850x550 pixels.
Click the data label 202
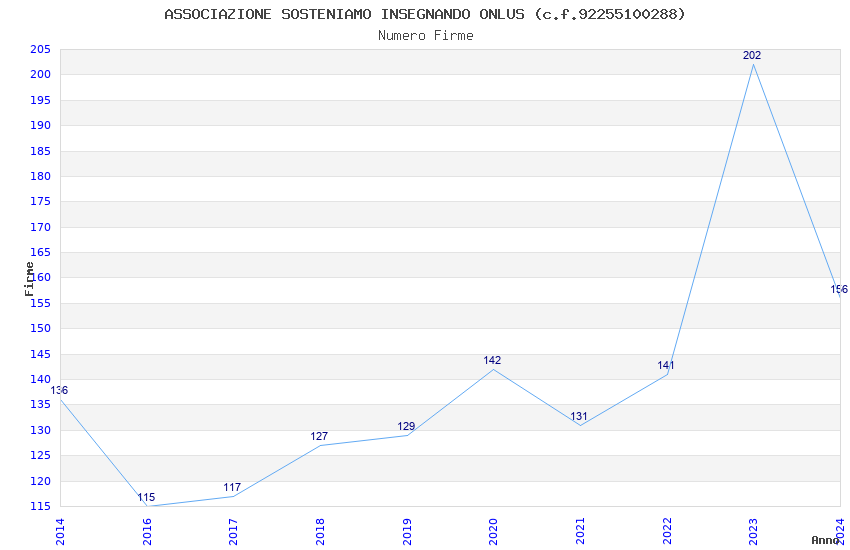(x=752, y=55)
